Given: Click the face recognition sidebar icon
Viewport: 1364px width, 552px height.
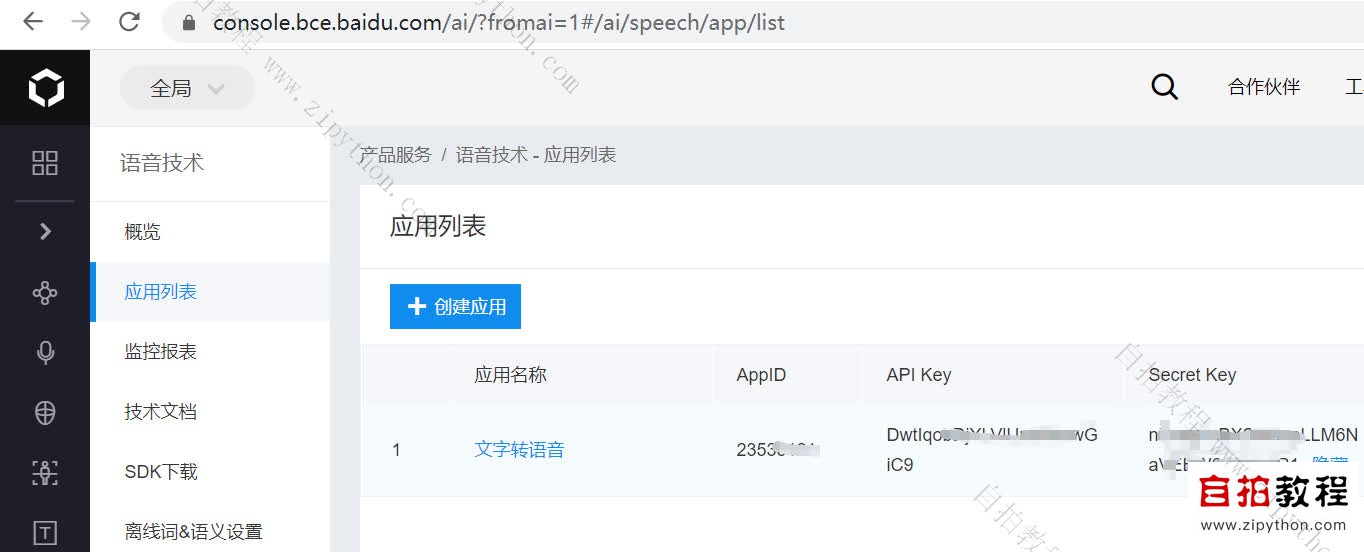Looking at the screenshot, I should point(45,472).
